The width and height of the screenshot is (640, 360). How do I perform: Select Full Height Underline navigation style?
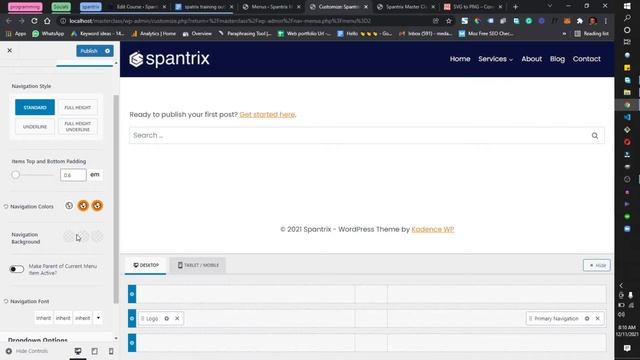[78, 127]
